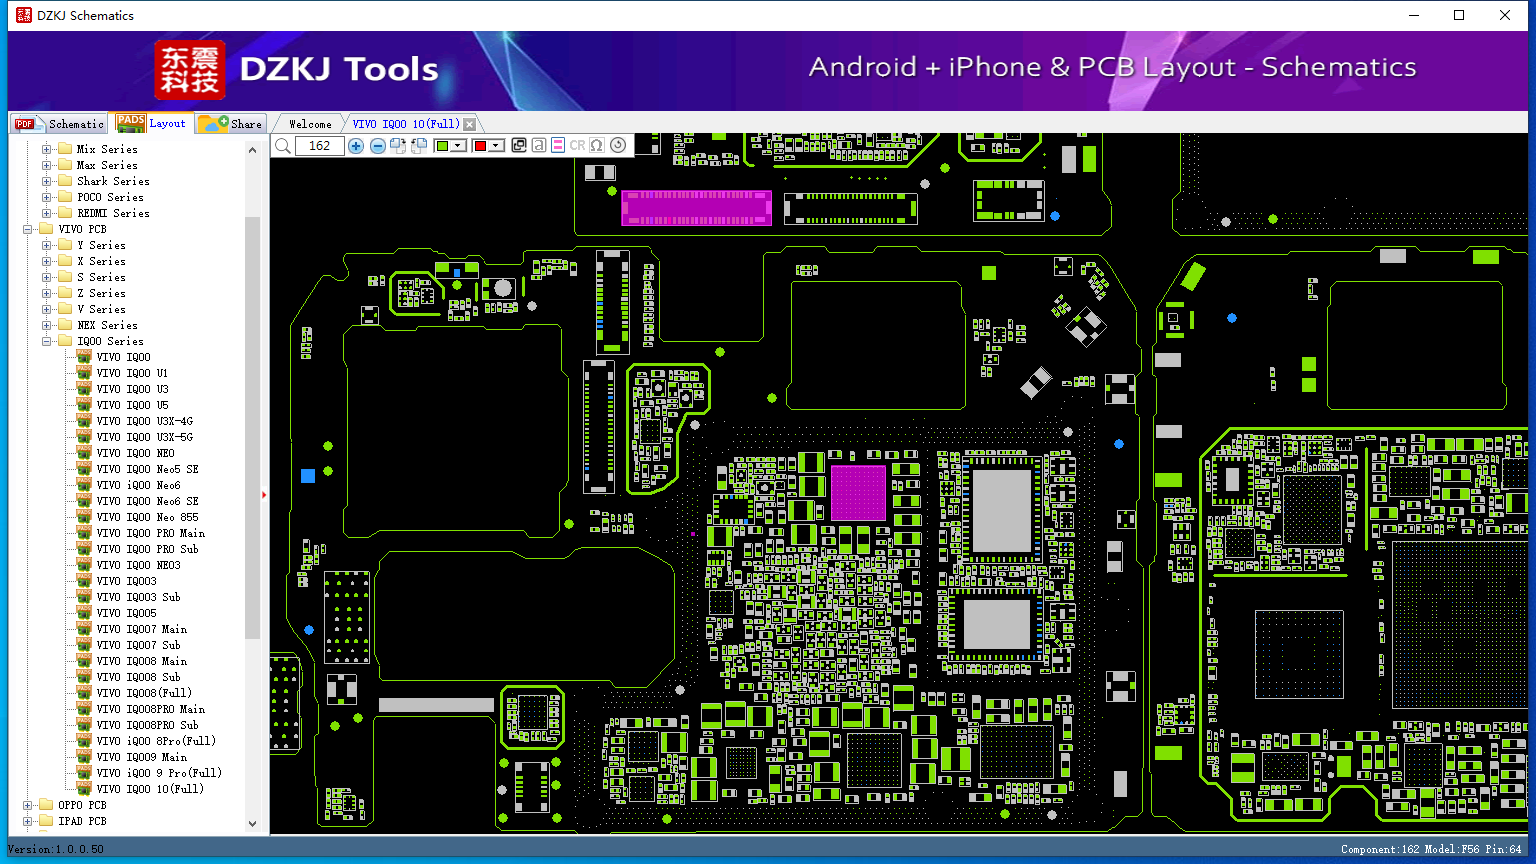Expand the OPPO PCB folder
Screen dimensions: 1536x864
point(27,805)
